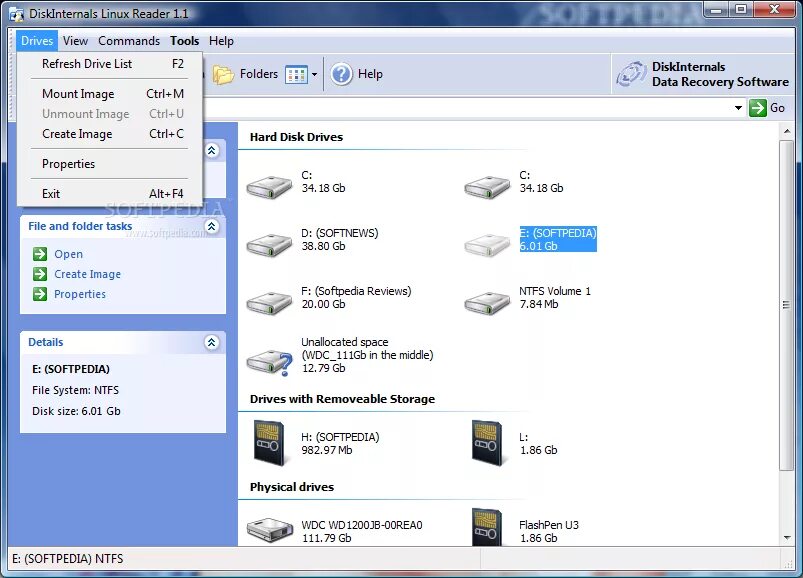The width and height of the screenshot is (803, 578).
Task: Click the 'Drives with Removeable Storage' header
Action: tap(342, 399)
